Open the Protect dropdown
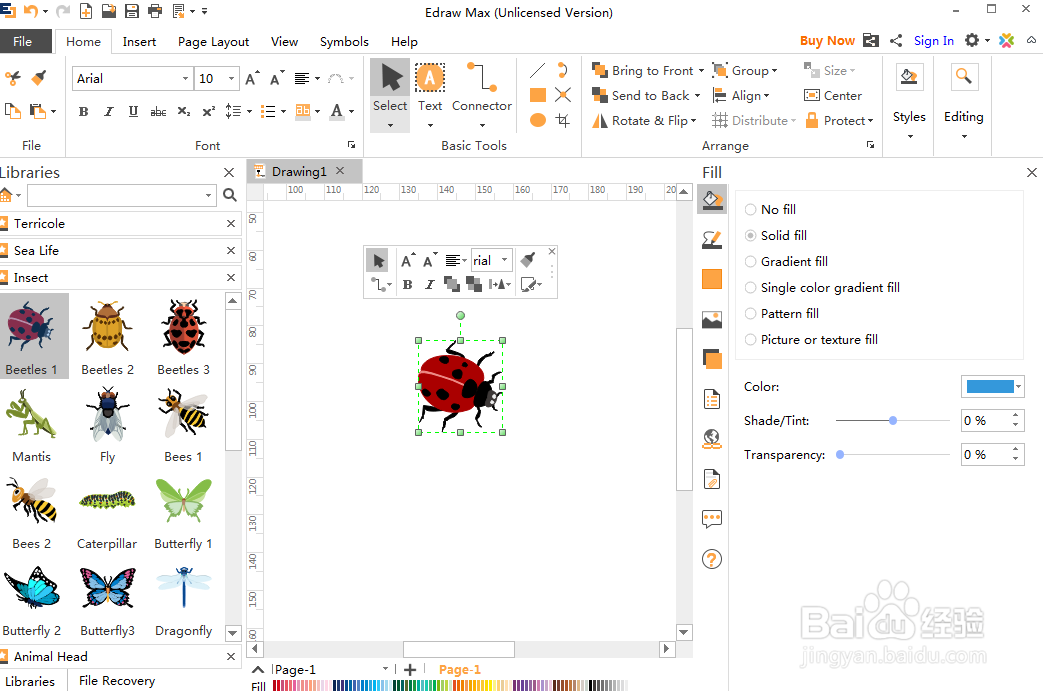Viewport: 1043px width, 691px height. (839, 120)
